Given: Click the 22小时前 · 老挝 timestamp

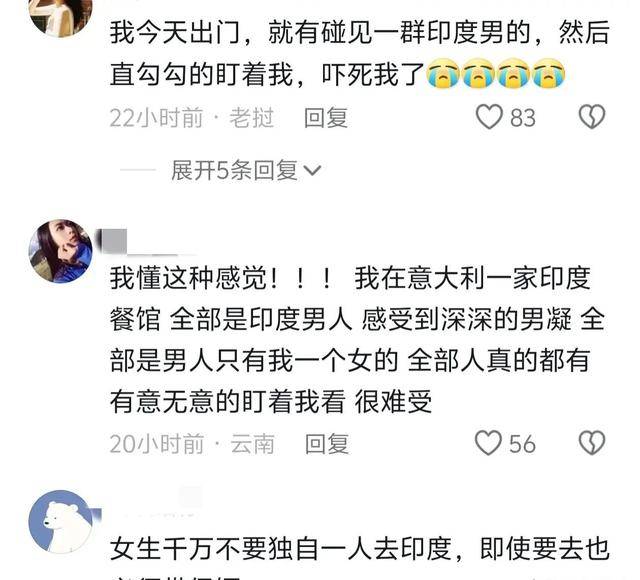Looking at the screenshot, I should click(191, 118).
